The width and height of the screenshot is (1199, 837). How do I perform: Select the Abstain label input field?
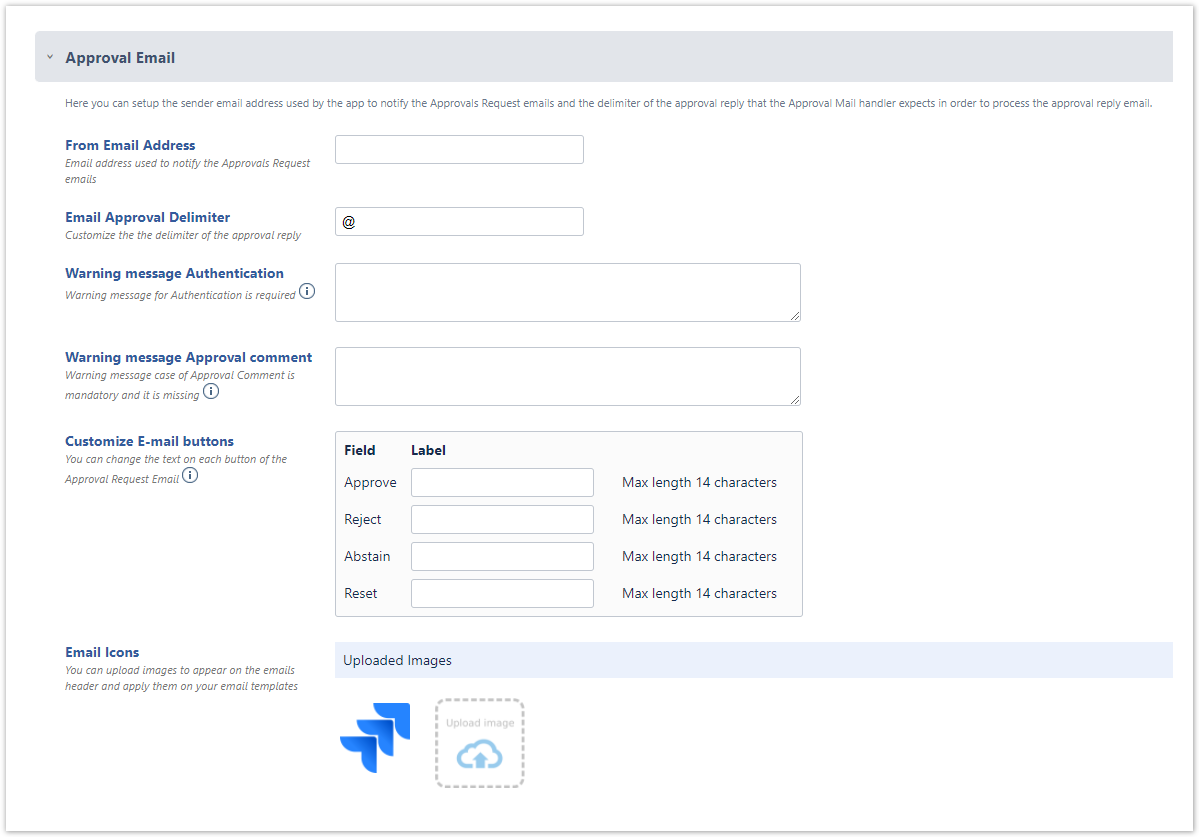point(502,557)
